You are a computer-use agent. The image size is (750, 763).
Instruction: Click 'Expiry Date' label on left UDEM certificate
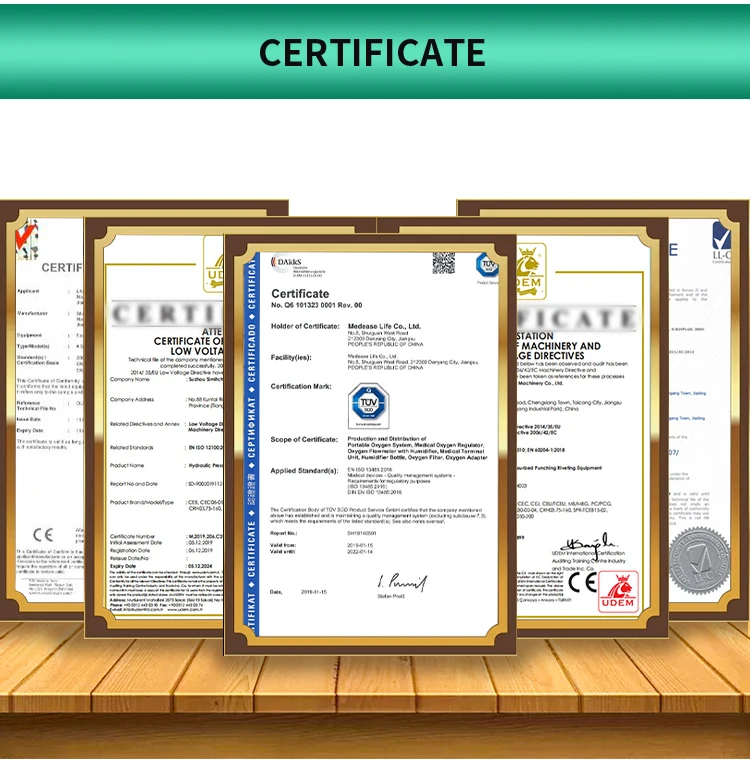click(x=123, y=566)
